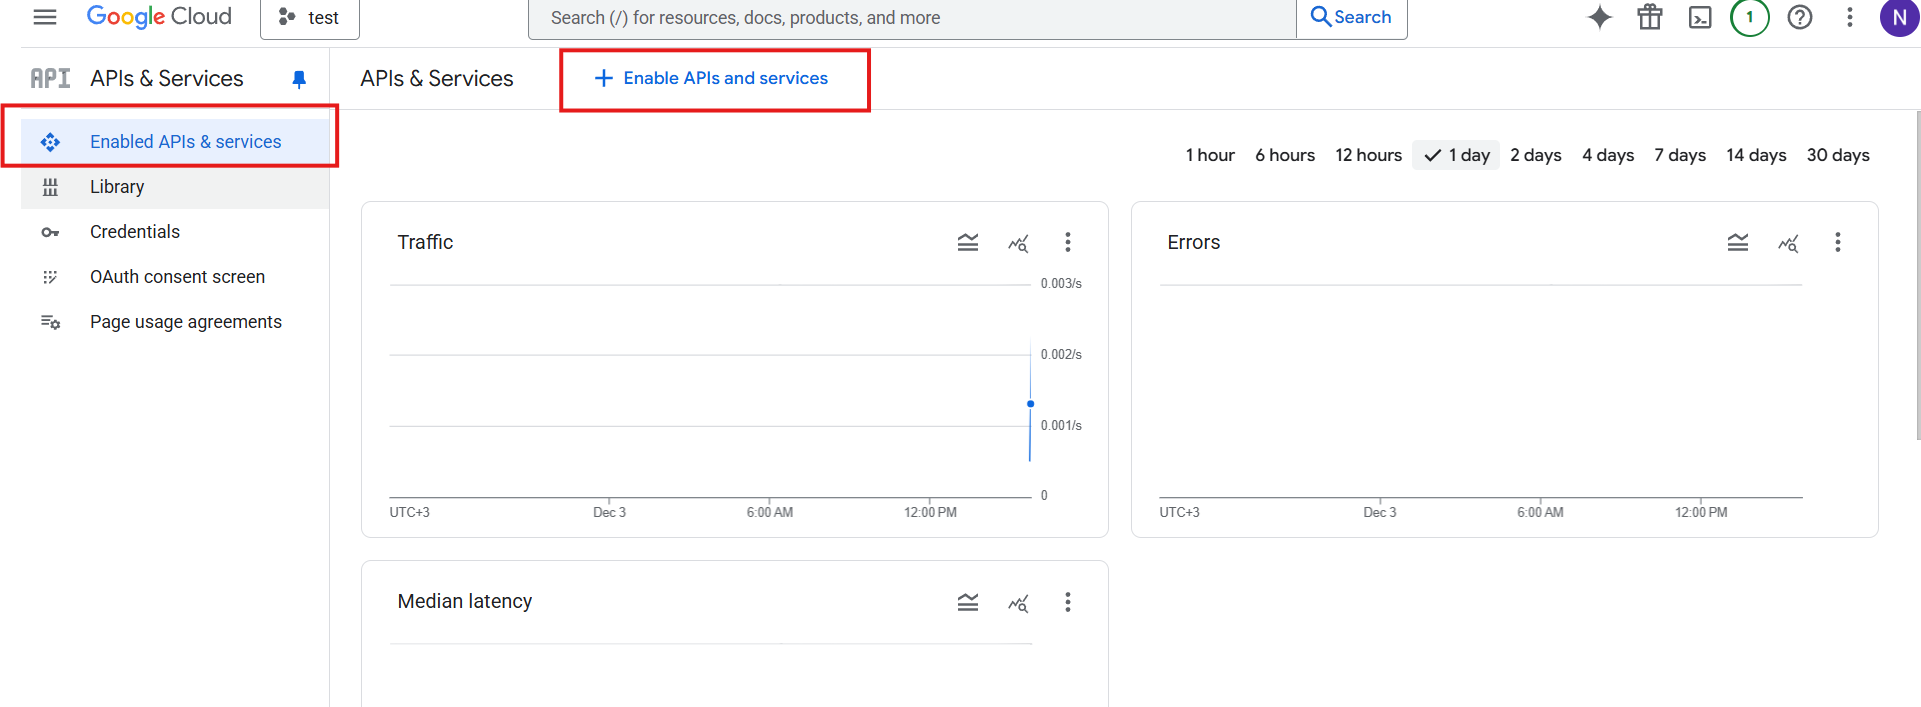Screen dimensions: 1921x707
Task: Click Enable APIs and services button
Action: [x=712, y=78]
